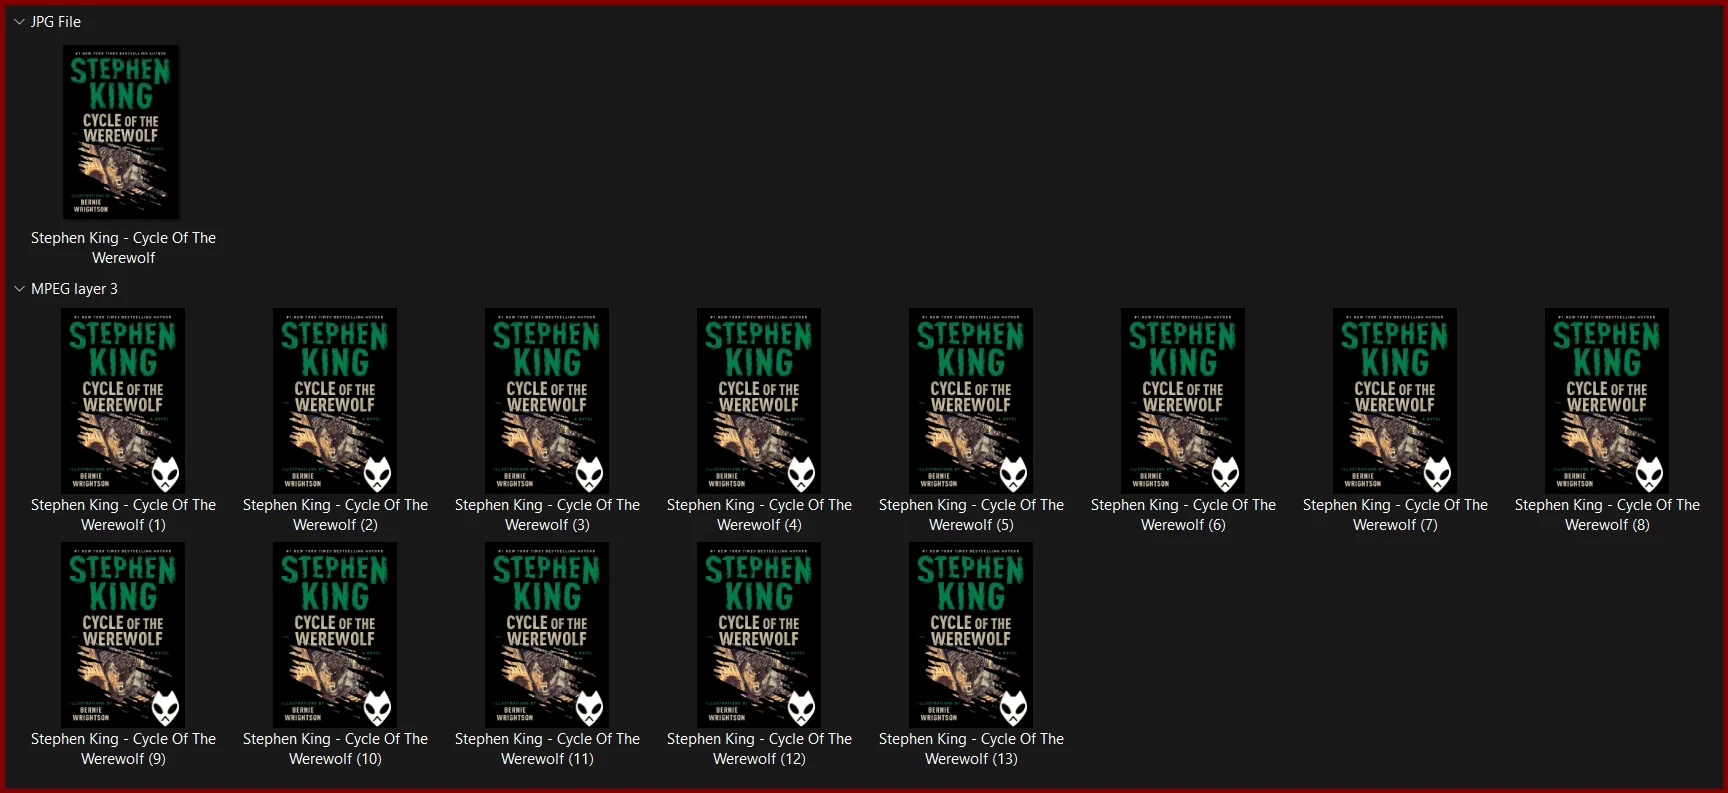Select the Werewolf (2) MP3 cover thumbnail
The image size is (1728, 793).
point(335,401)
